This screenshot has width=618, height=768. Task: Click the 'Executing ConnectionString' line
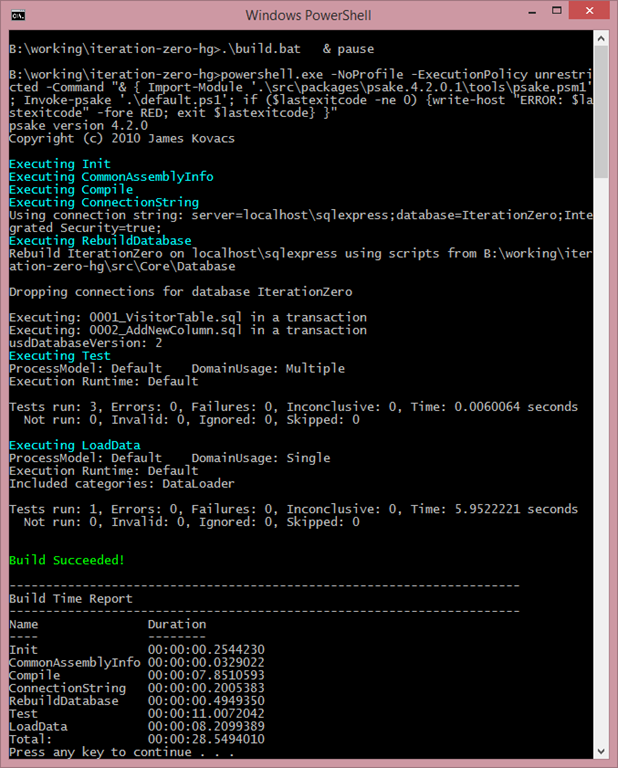coord(104,202)
